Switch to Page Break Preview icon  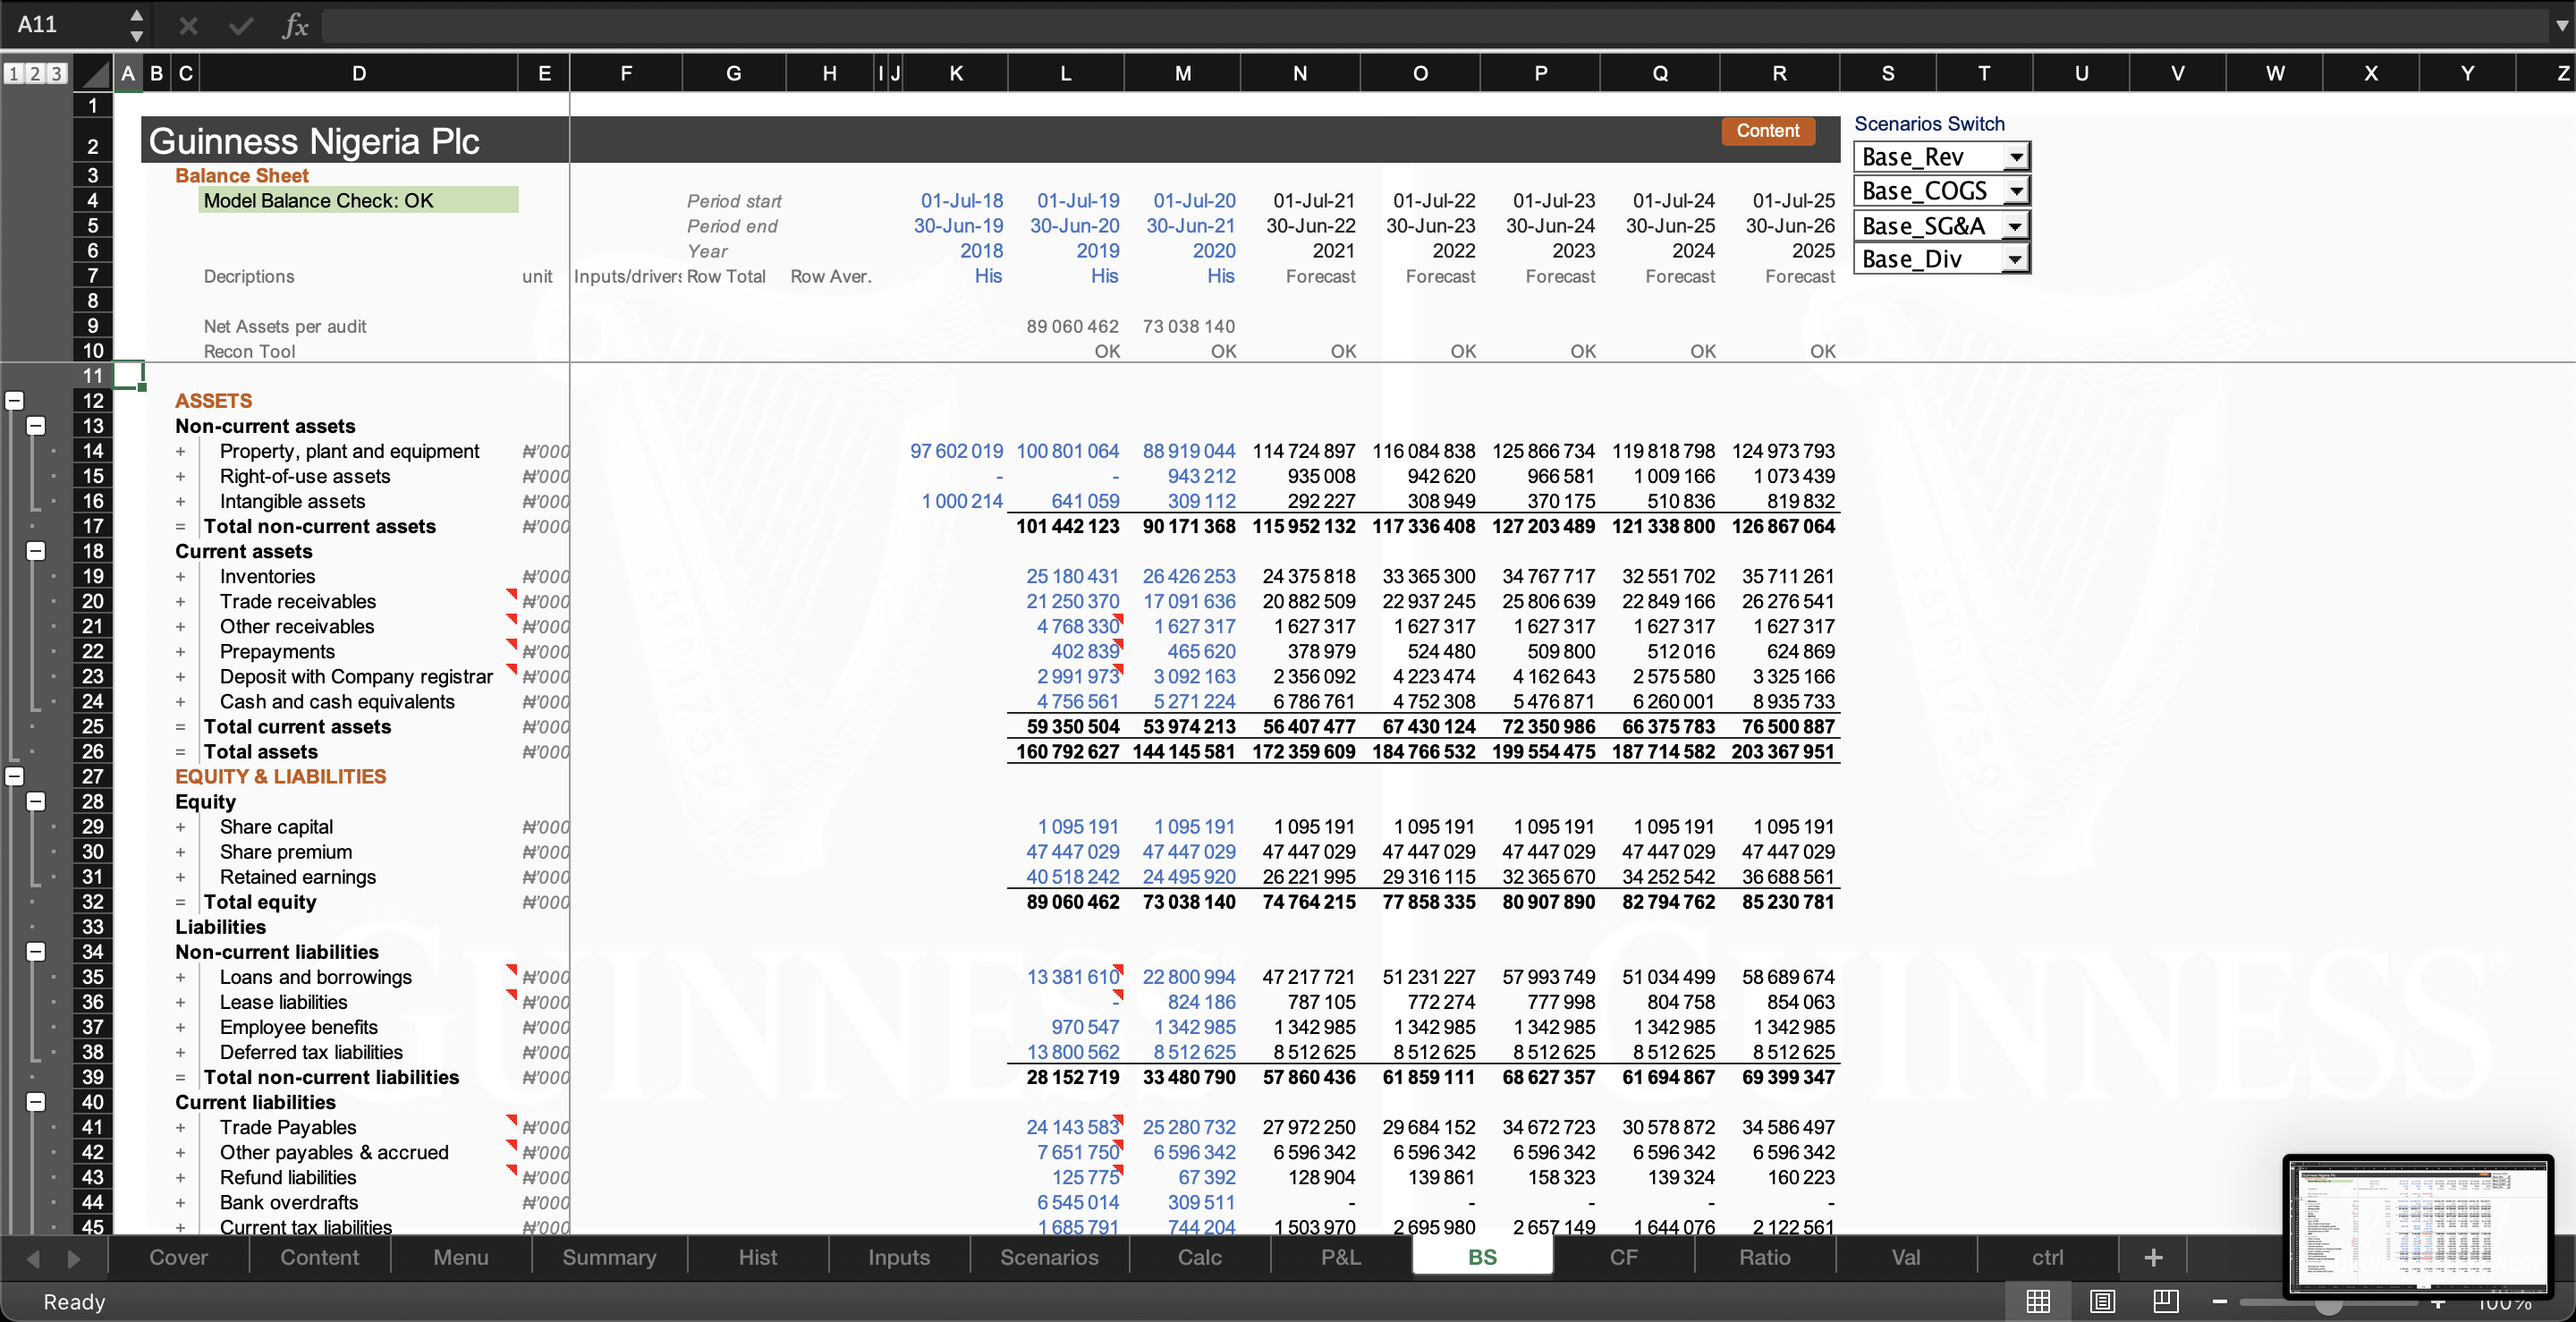[x=2166, y=1301]
